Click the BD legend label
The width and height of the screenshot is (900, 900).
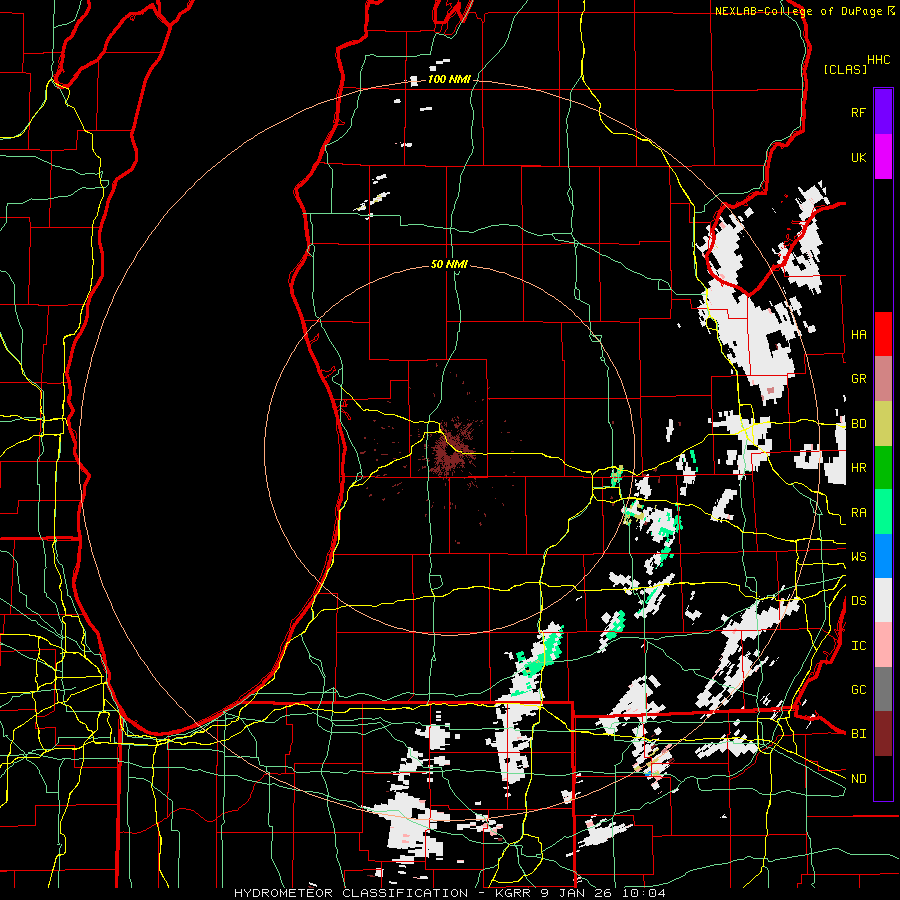click(x=859, y=424)
